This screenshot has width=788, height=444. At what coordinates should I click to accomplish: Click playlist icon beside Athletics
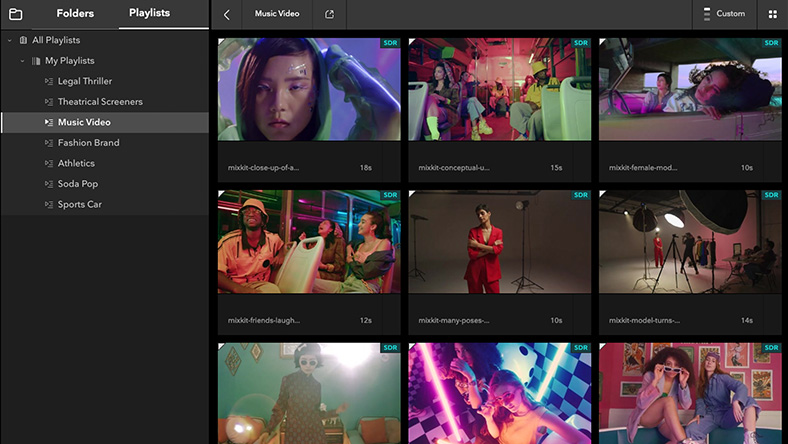pos(49,164)
